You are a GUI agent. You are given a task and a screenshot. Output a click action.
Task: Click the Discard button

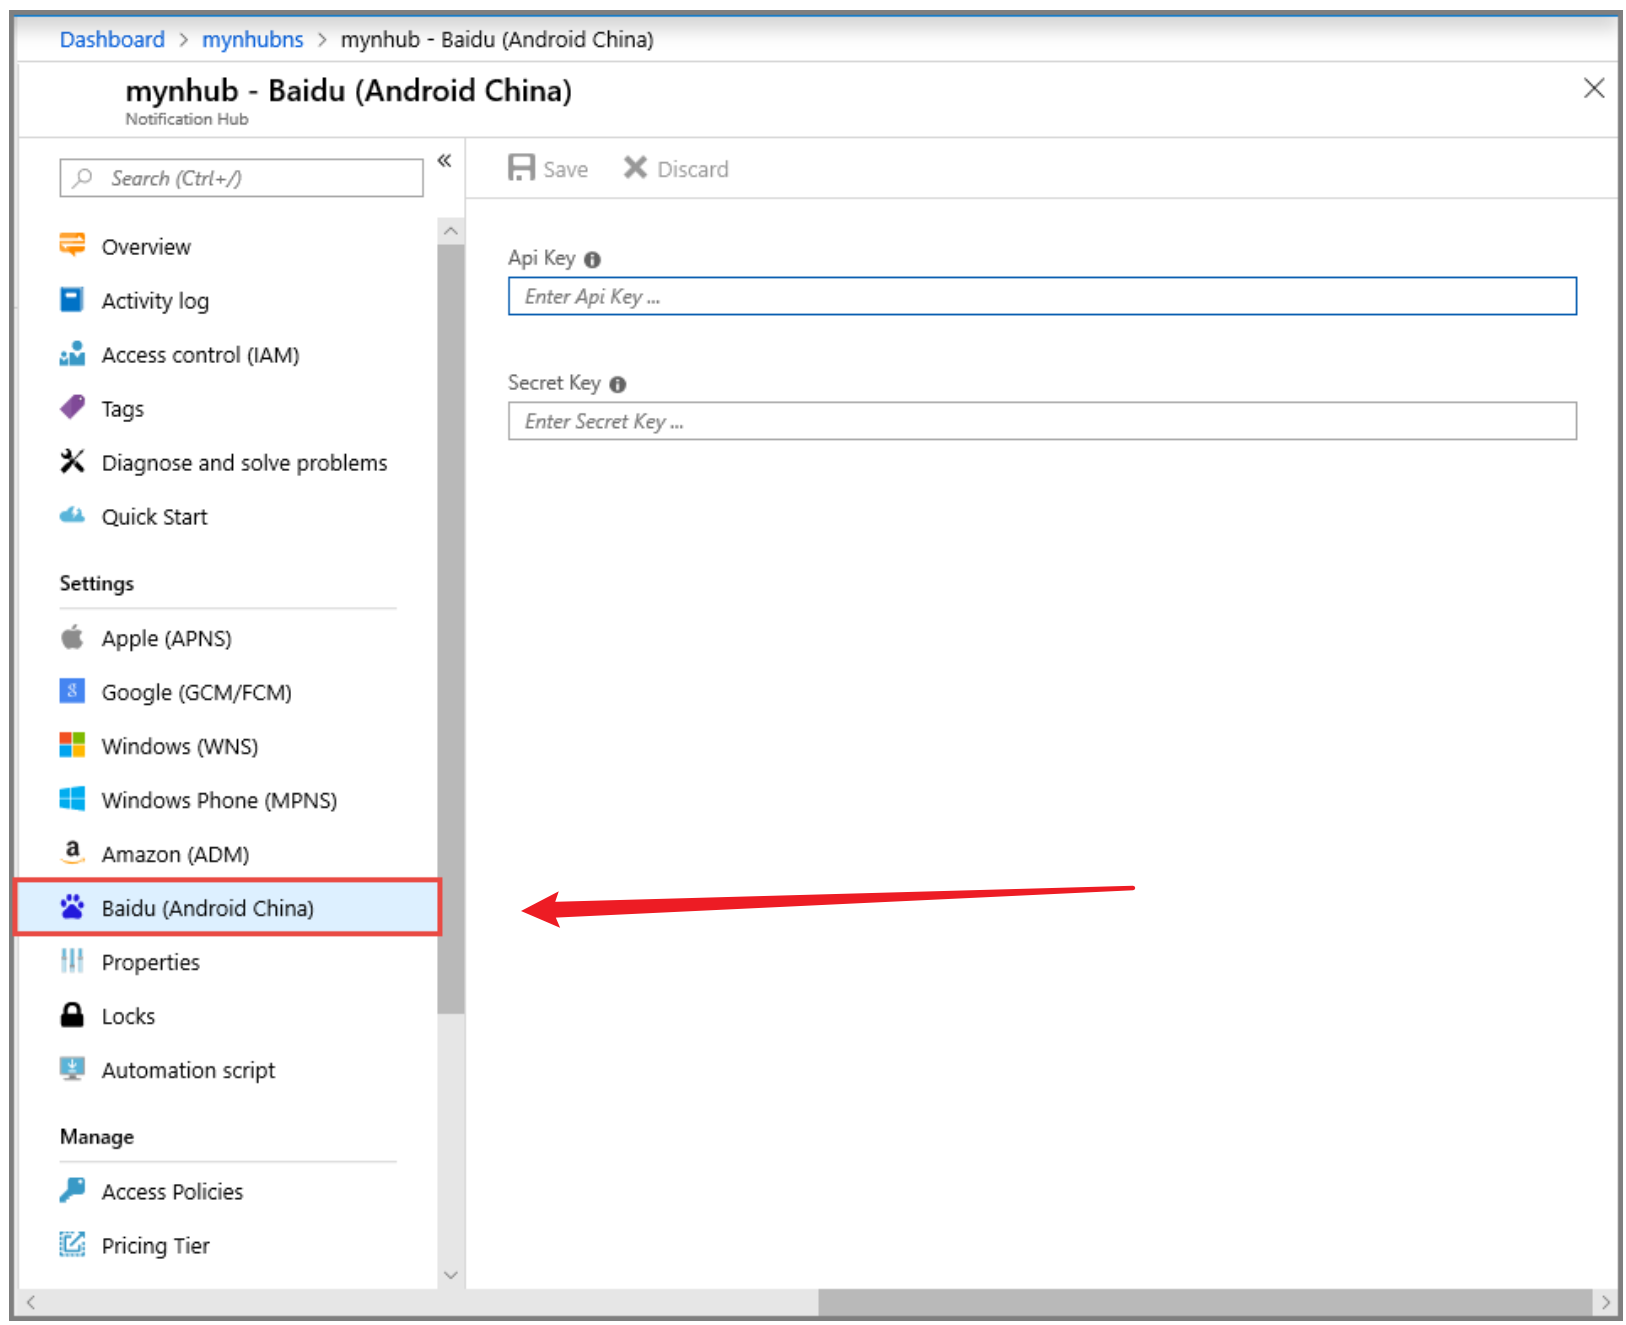coord(676,169)
